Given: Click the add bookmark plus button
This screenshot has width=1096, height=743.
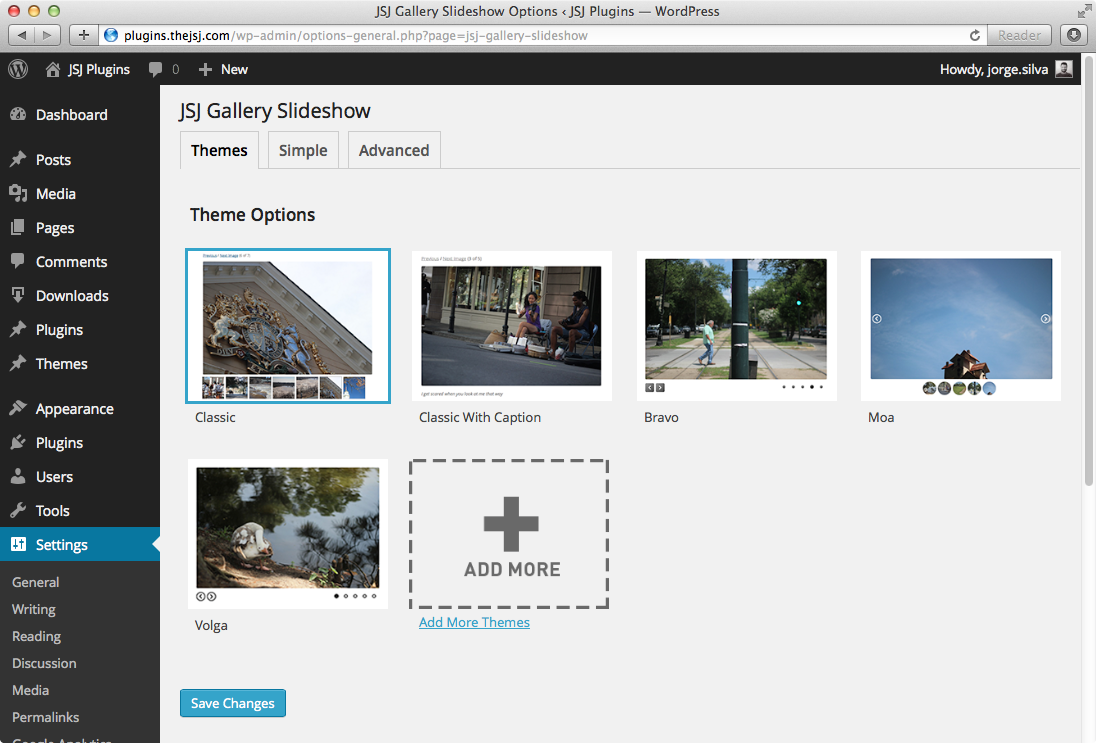Looking at the screenshot, I should (x=84, y=35).
